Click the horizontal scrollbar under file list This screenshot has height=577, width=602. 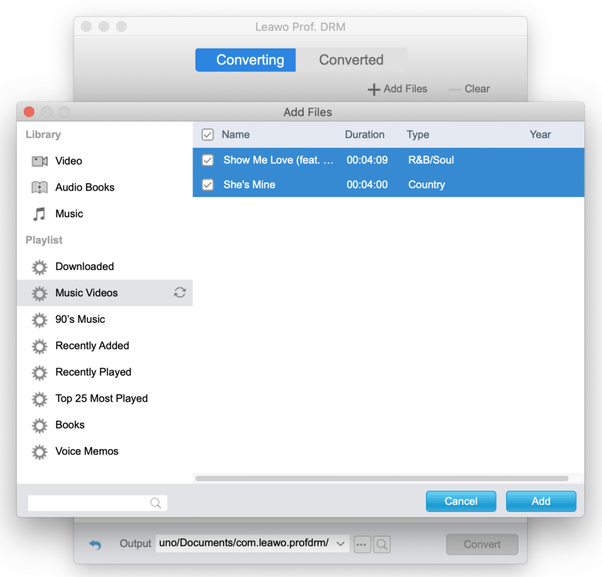coord(382,479)
